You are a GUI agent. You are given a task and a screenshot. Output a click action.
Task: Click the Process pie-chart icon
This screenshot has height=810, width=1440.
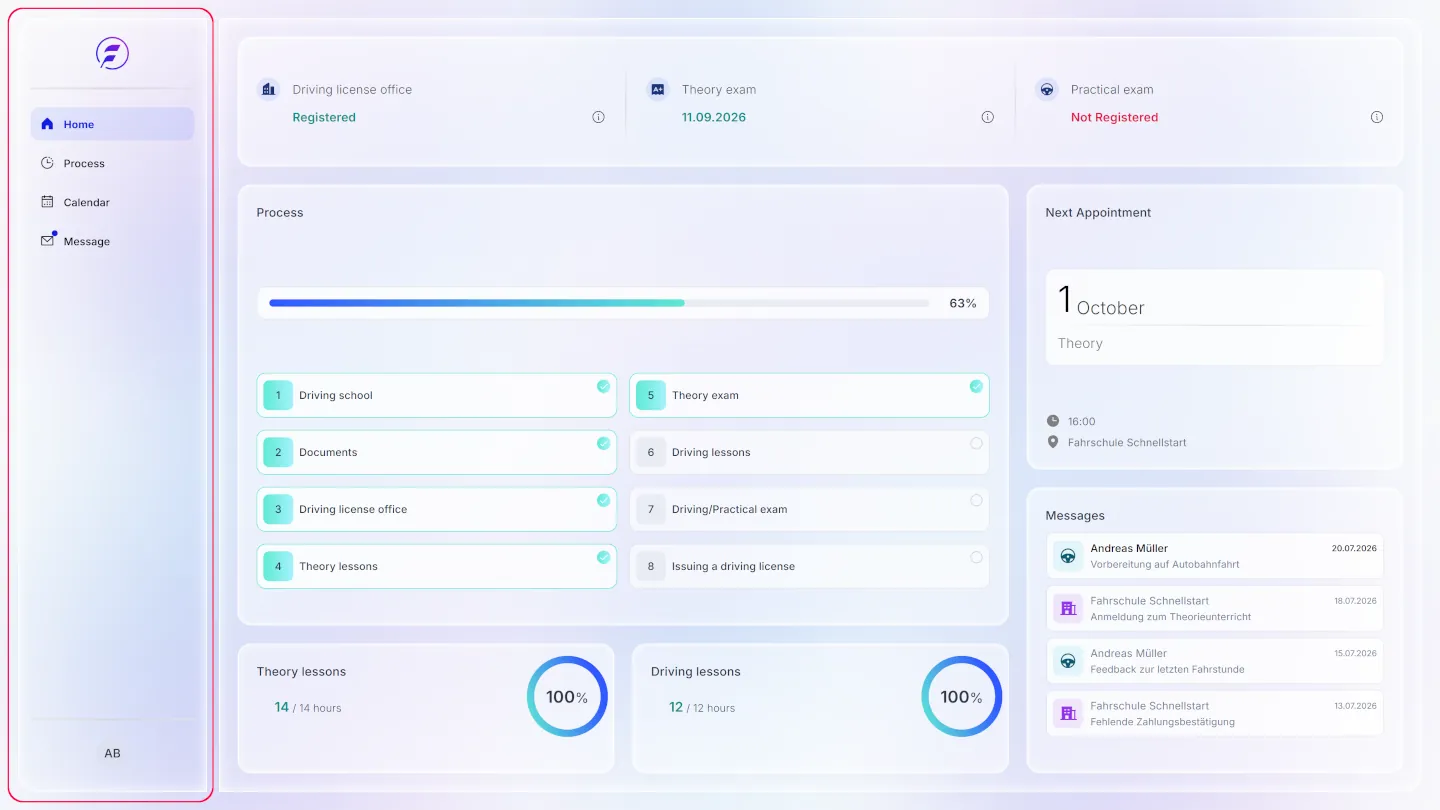pyautogui.click(x=47, y=163)
